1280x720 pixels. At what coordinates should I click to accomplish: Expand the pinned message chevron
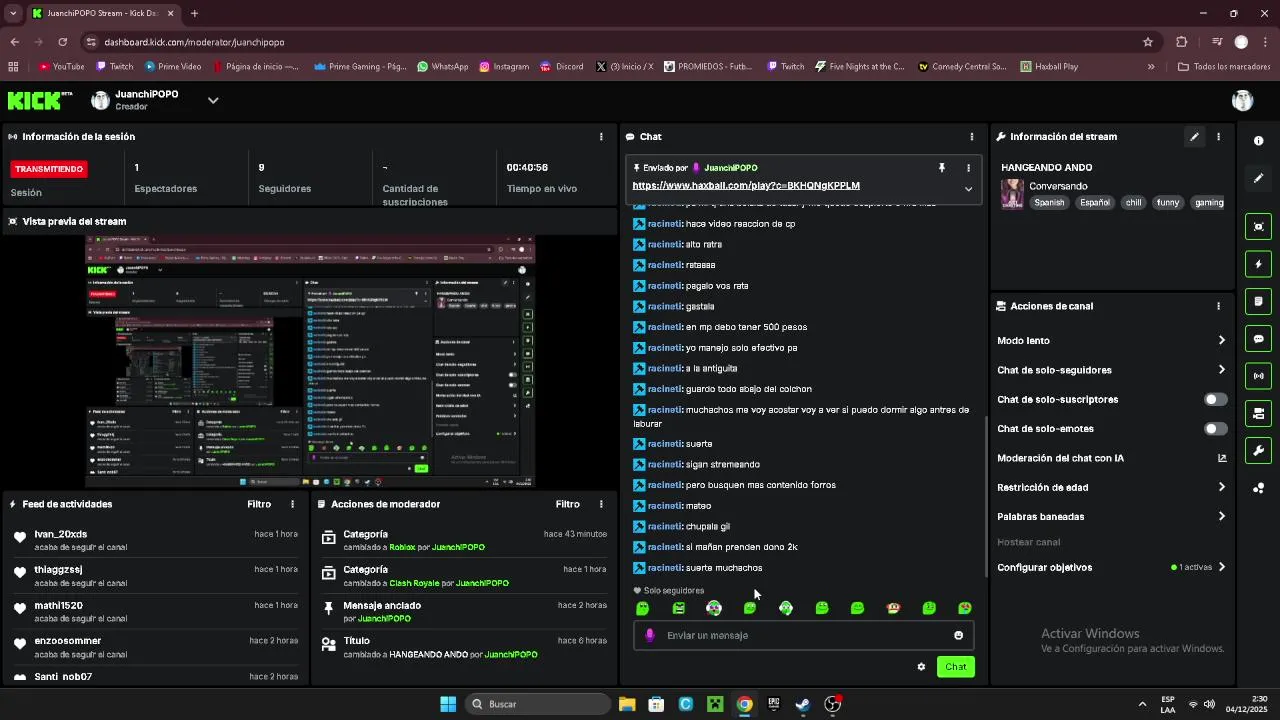[968, 189]
